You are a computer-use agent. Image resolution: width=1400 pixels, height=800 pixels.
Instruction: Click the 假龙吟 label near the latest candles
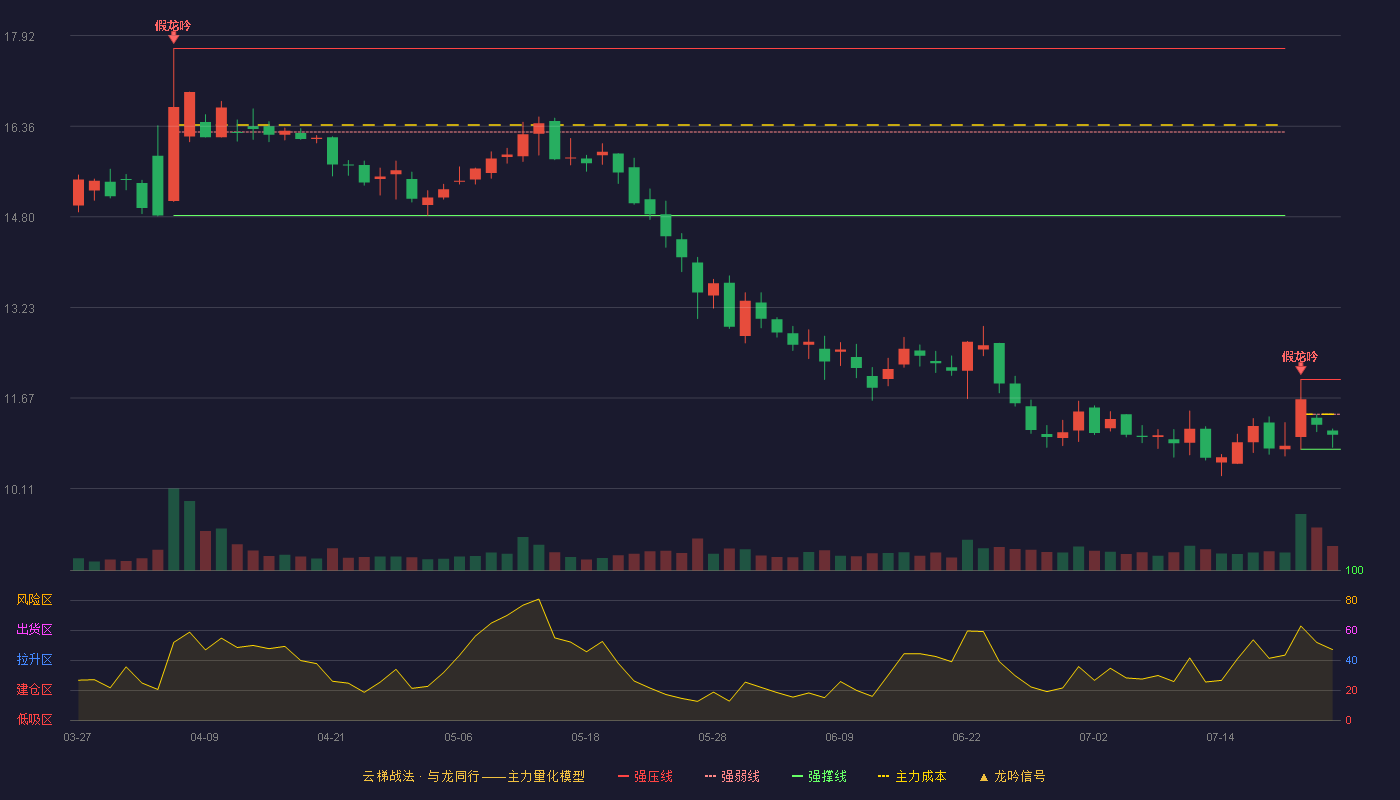1300,356
